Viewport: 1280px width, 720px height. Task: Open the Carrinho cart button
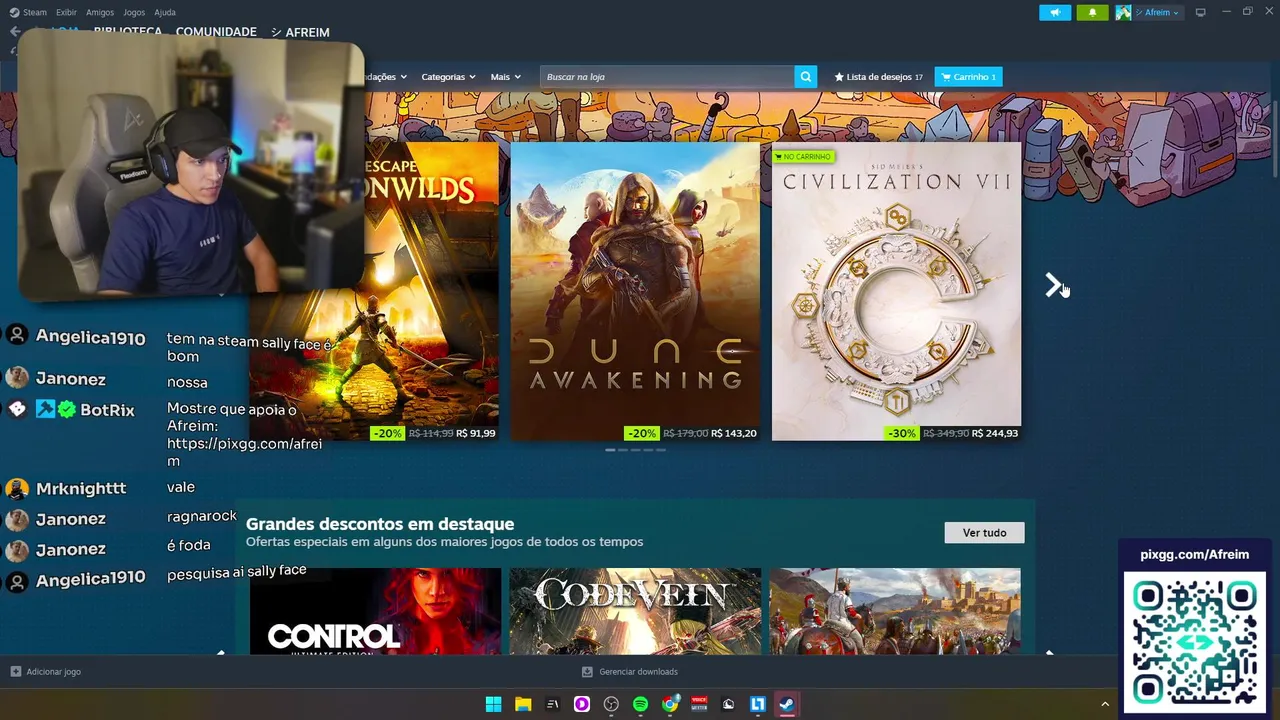pyautogui.click(x=968, y=77)
